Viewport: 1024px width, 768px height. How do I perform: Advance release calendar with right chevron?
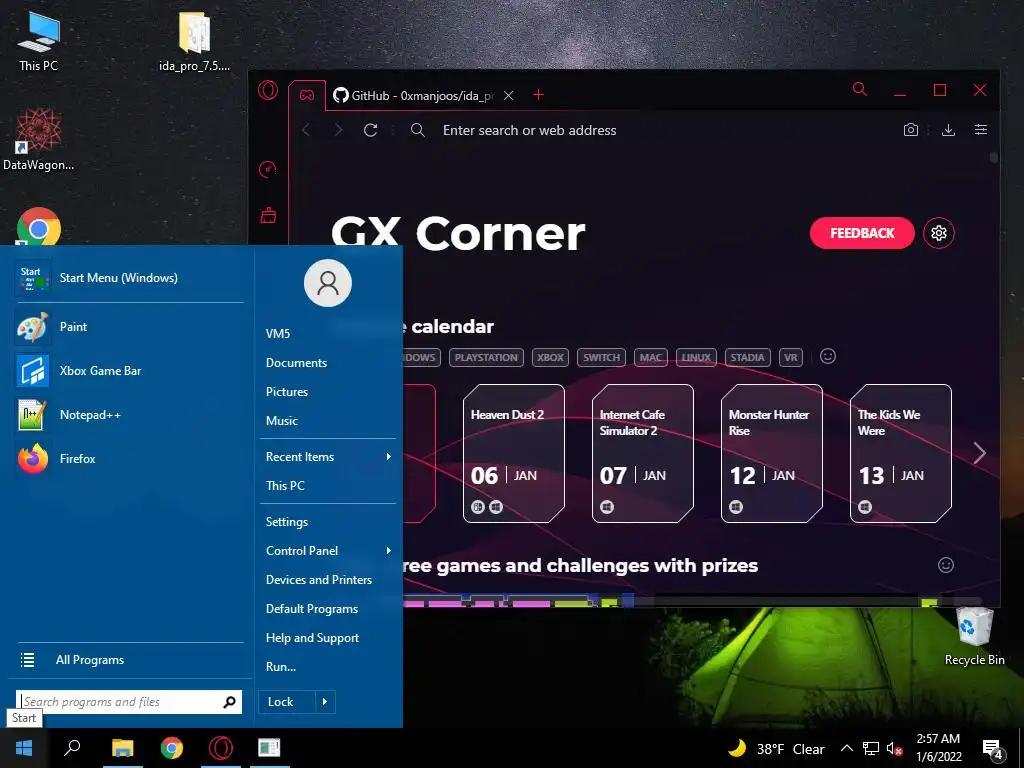pos(980,453)
